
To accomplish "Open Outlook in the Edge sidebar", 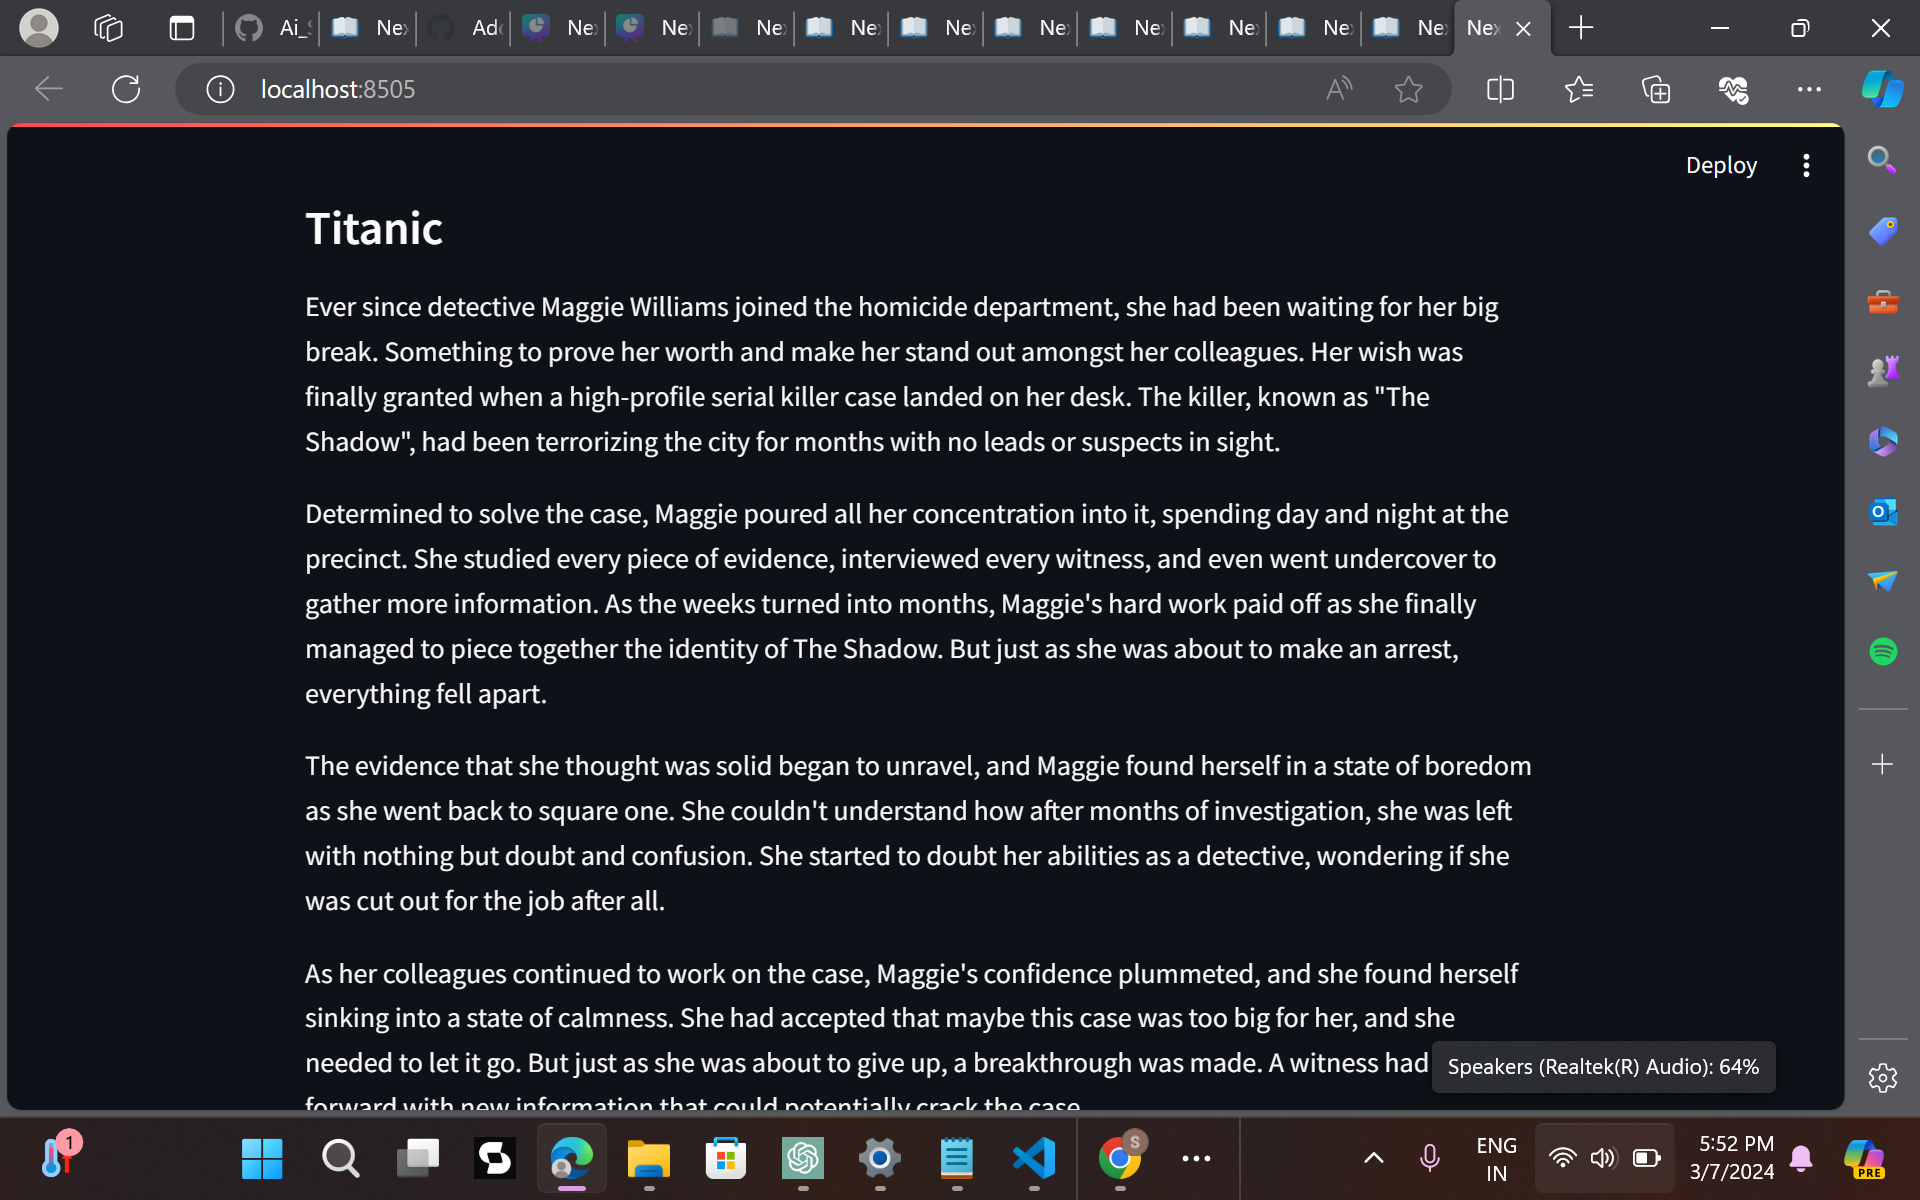I will point(1883,512).
